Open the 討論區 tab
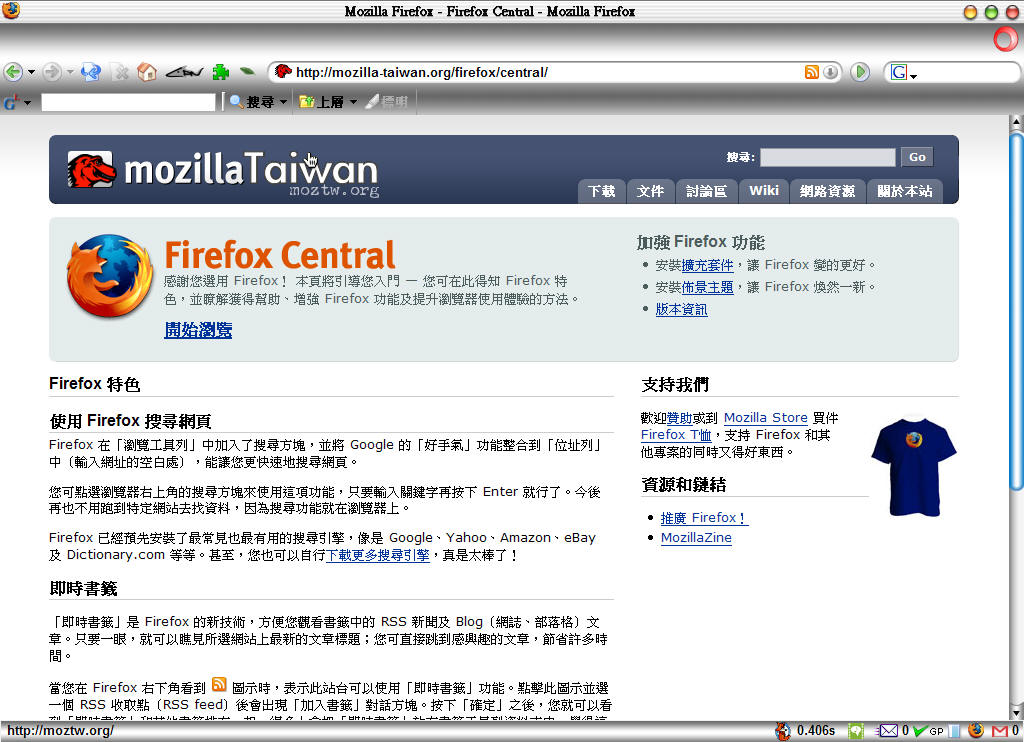1024x742 pixels. pos(707,191)
